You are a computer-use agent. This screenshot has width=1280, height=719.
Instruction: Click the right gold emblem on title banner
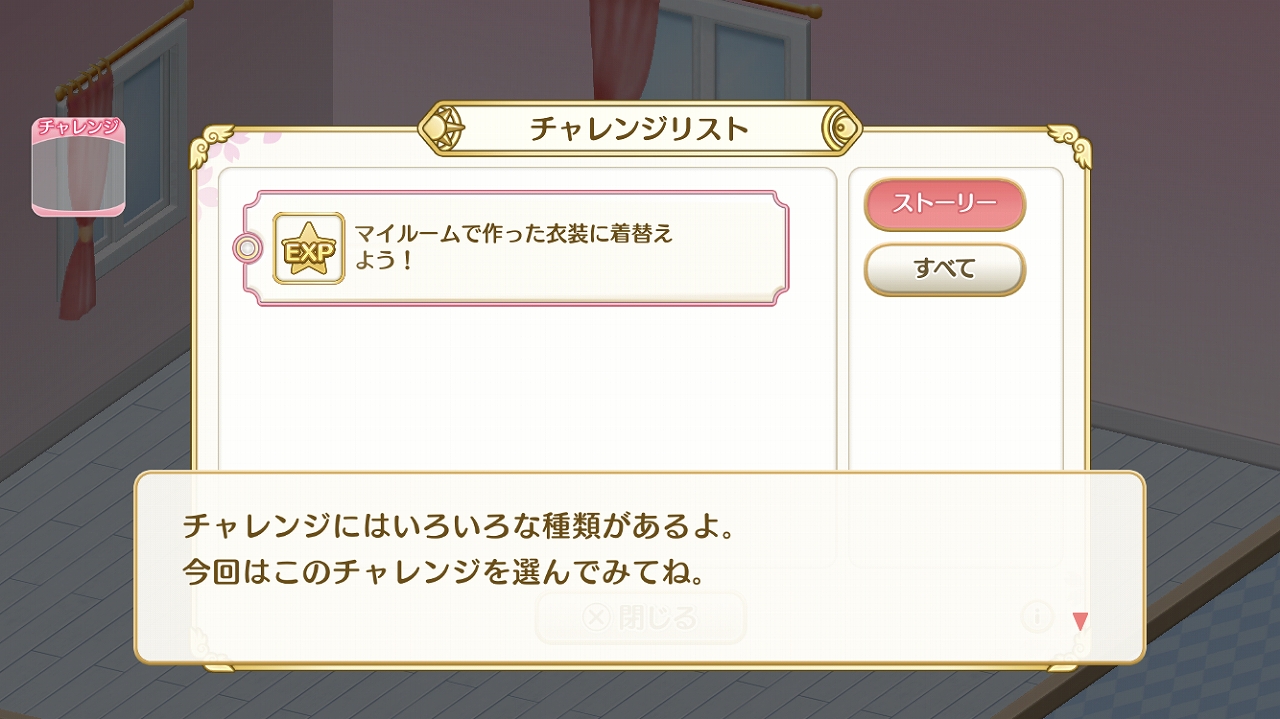click(838, 128)
